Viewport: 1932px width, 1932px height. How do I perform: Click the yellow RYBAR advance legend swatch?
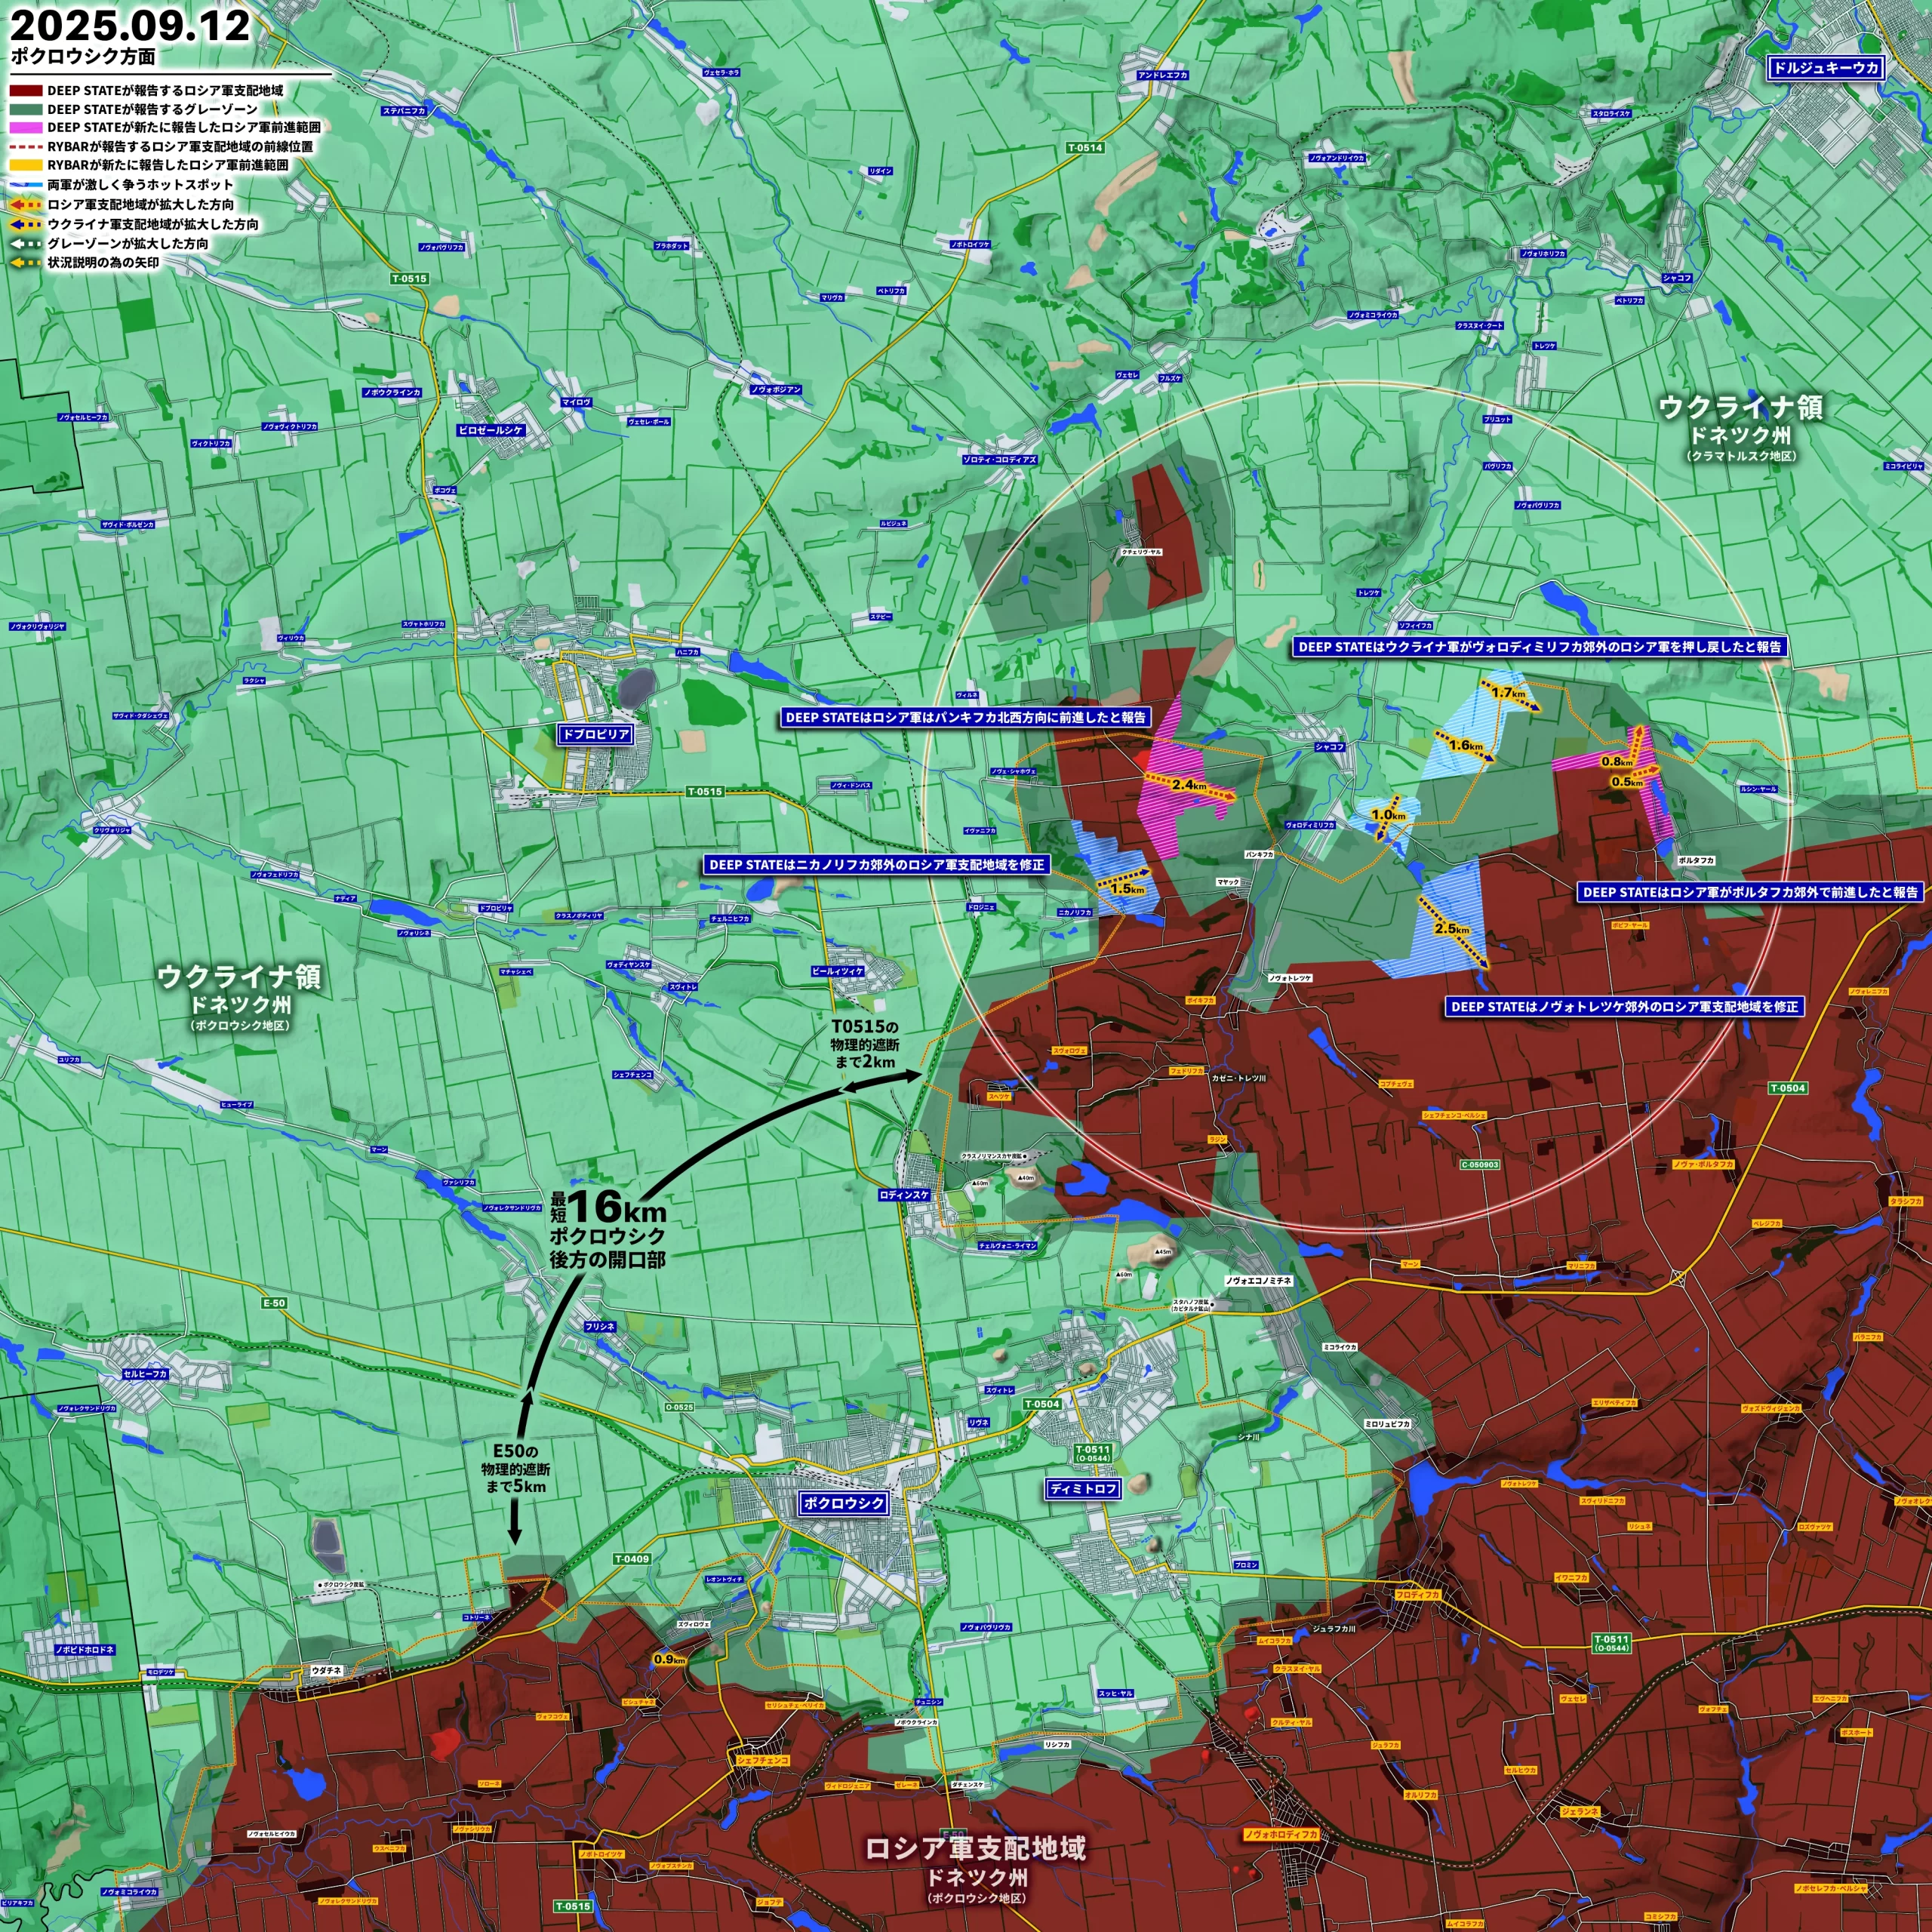tap(26, 165)
